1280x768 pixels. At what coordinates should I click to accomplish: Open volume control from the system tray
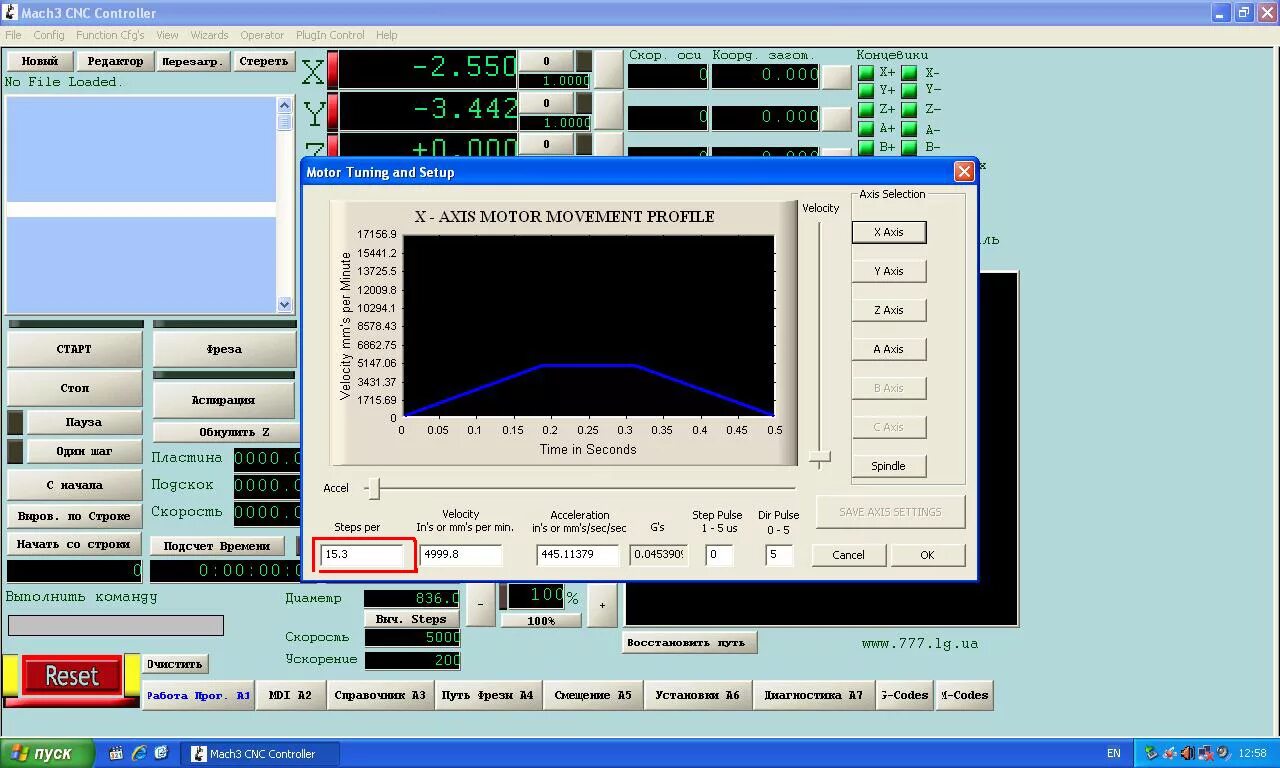pyautogui.click(x=1187, y=753)
